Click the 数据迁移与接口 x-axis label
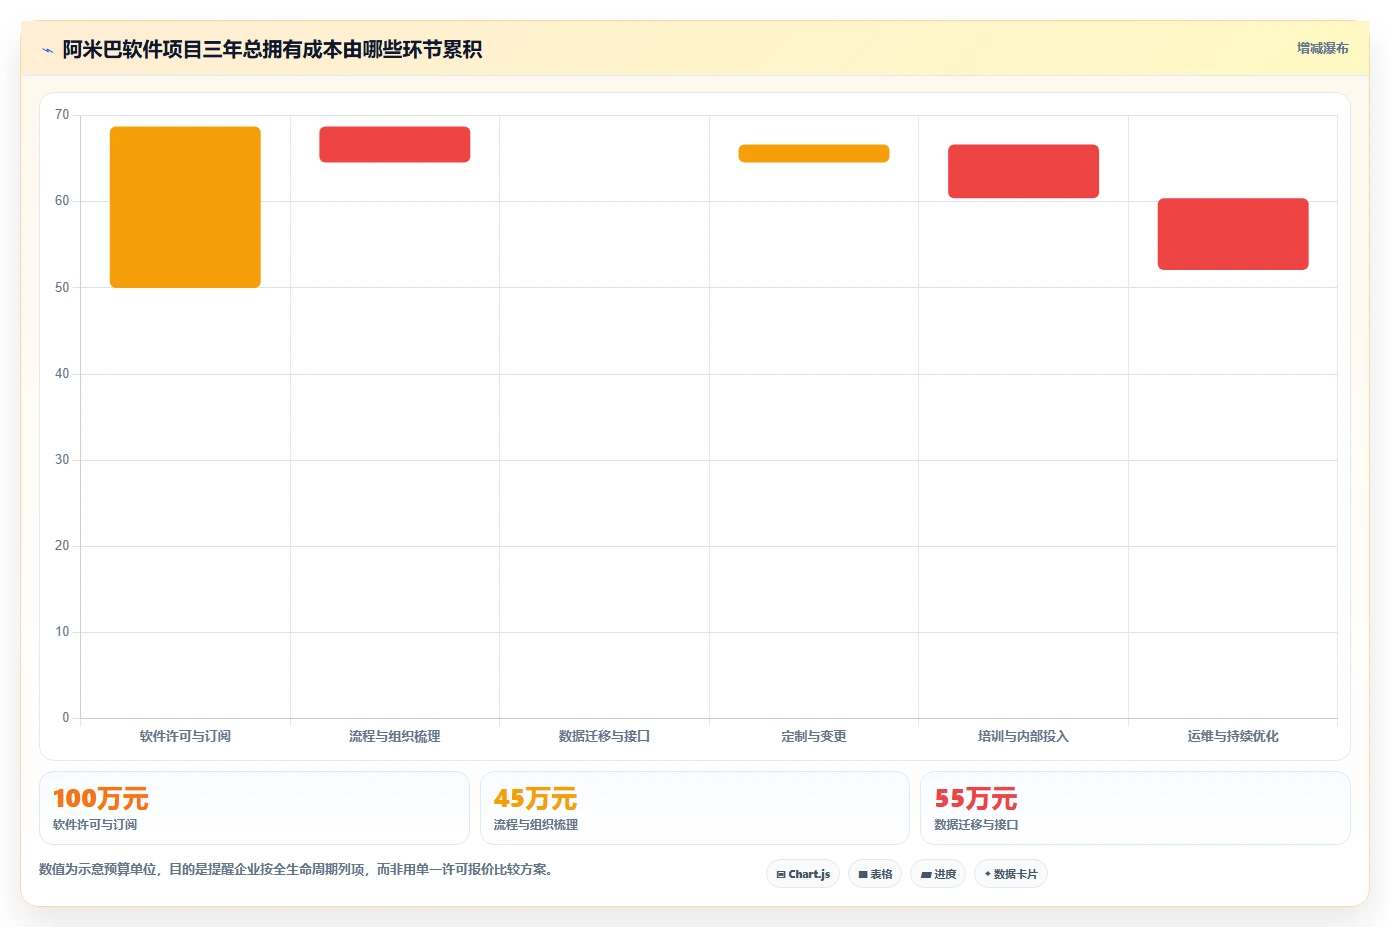The image size is (1390, 927). [604, 736]
